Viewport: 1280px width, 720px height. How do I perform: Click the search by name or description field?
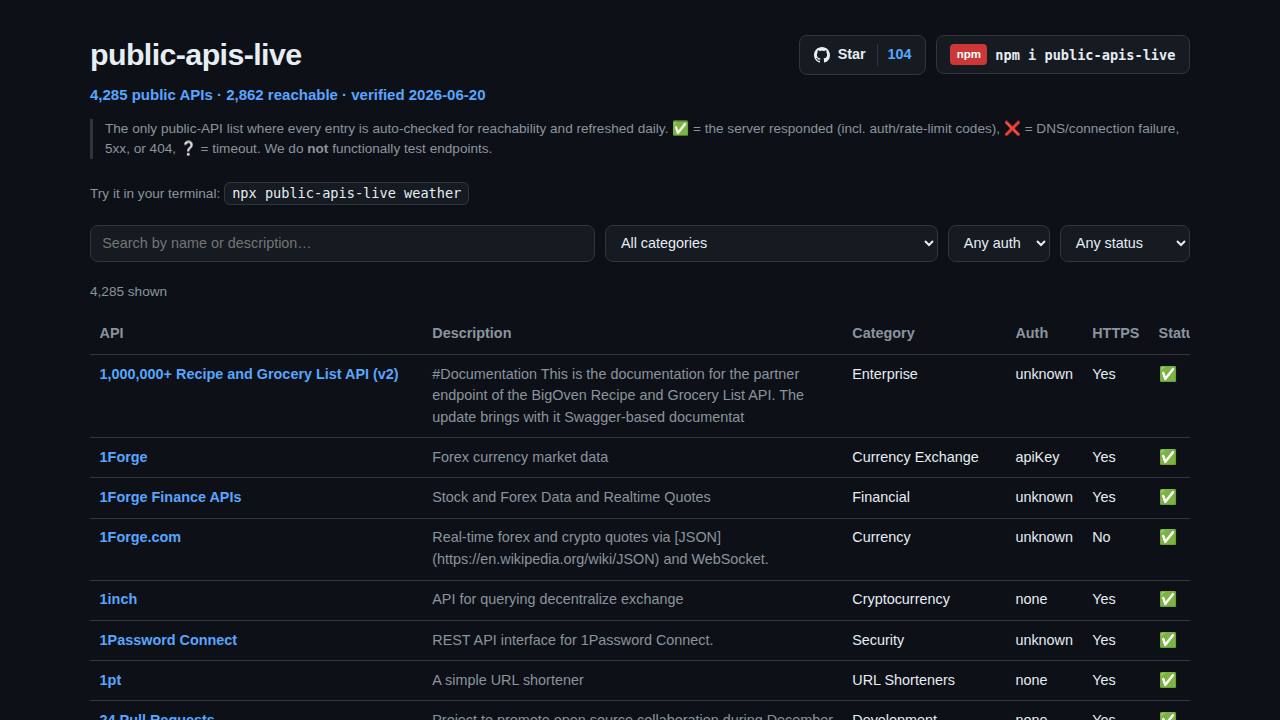(x=342, y=243)
